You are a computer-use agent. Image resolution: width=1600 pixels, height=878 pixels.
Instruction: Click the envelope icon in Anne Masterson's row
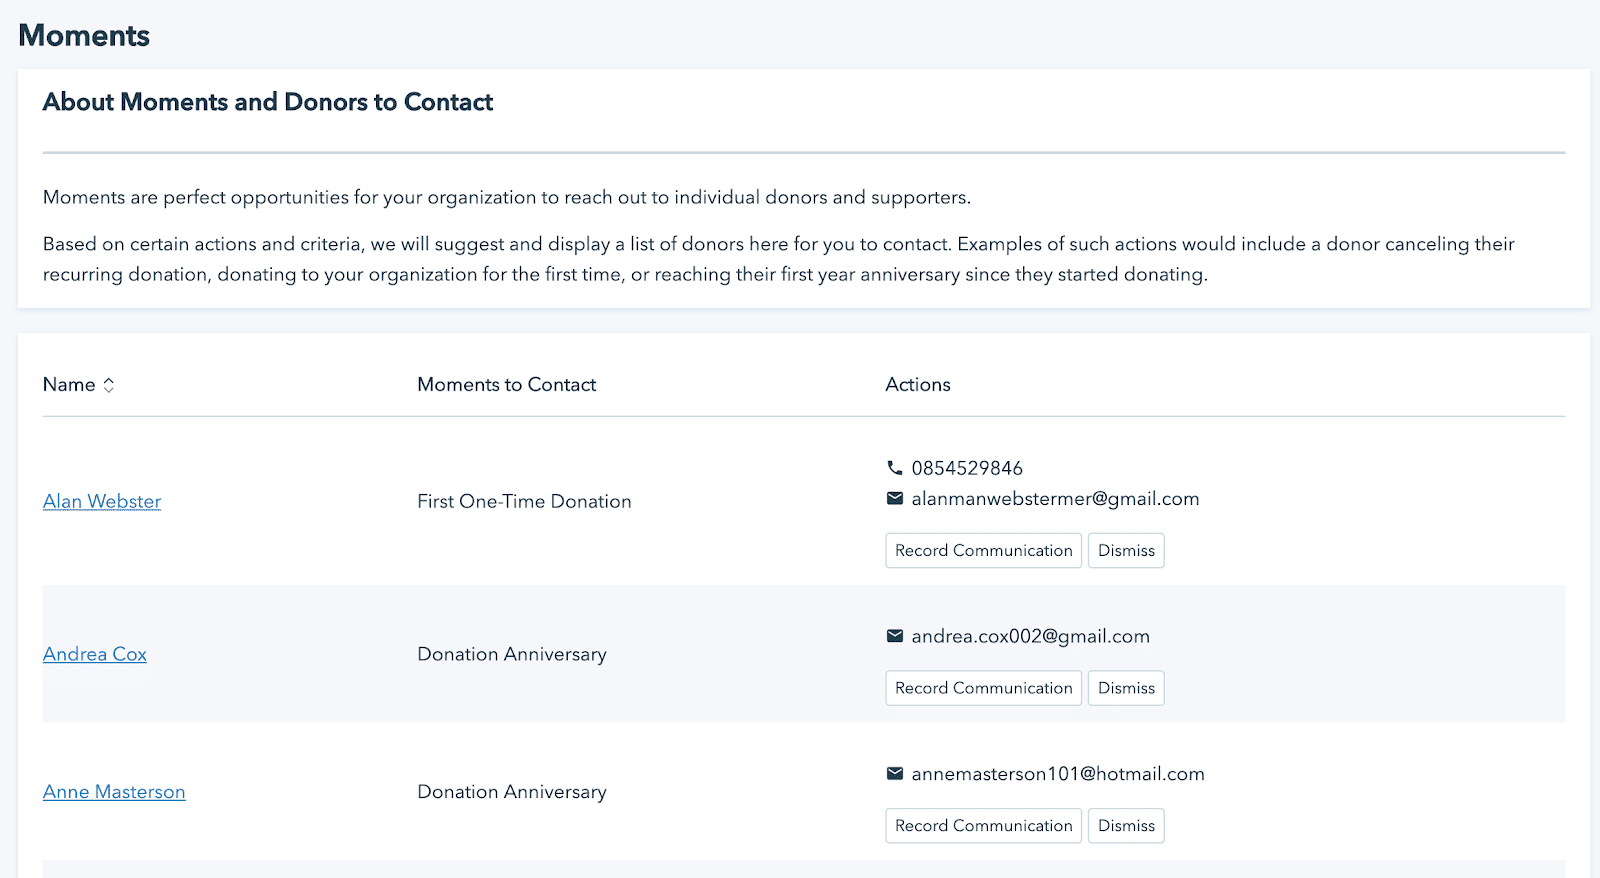(x=894, y=774)
